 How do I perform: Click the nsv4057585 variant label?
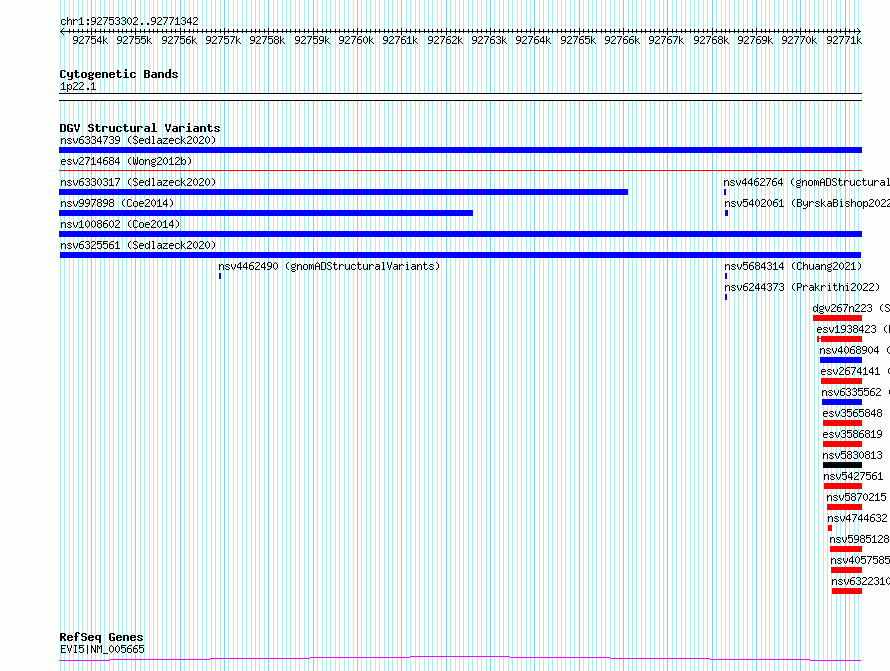(860, 560)
